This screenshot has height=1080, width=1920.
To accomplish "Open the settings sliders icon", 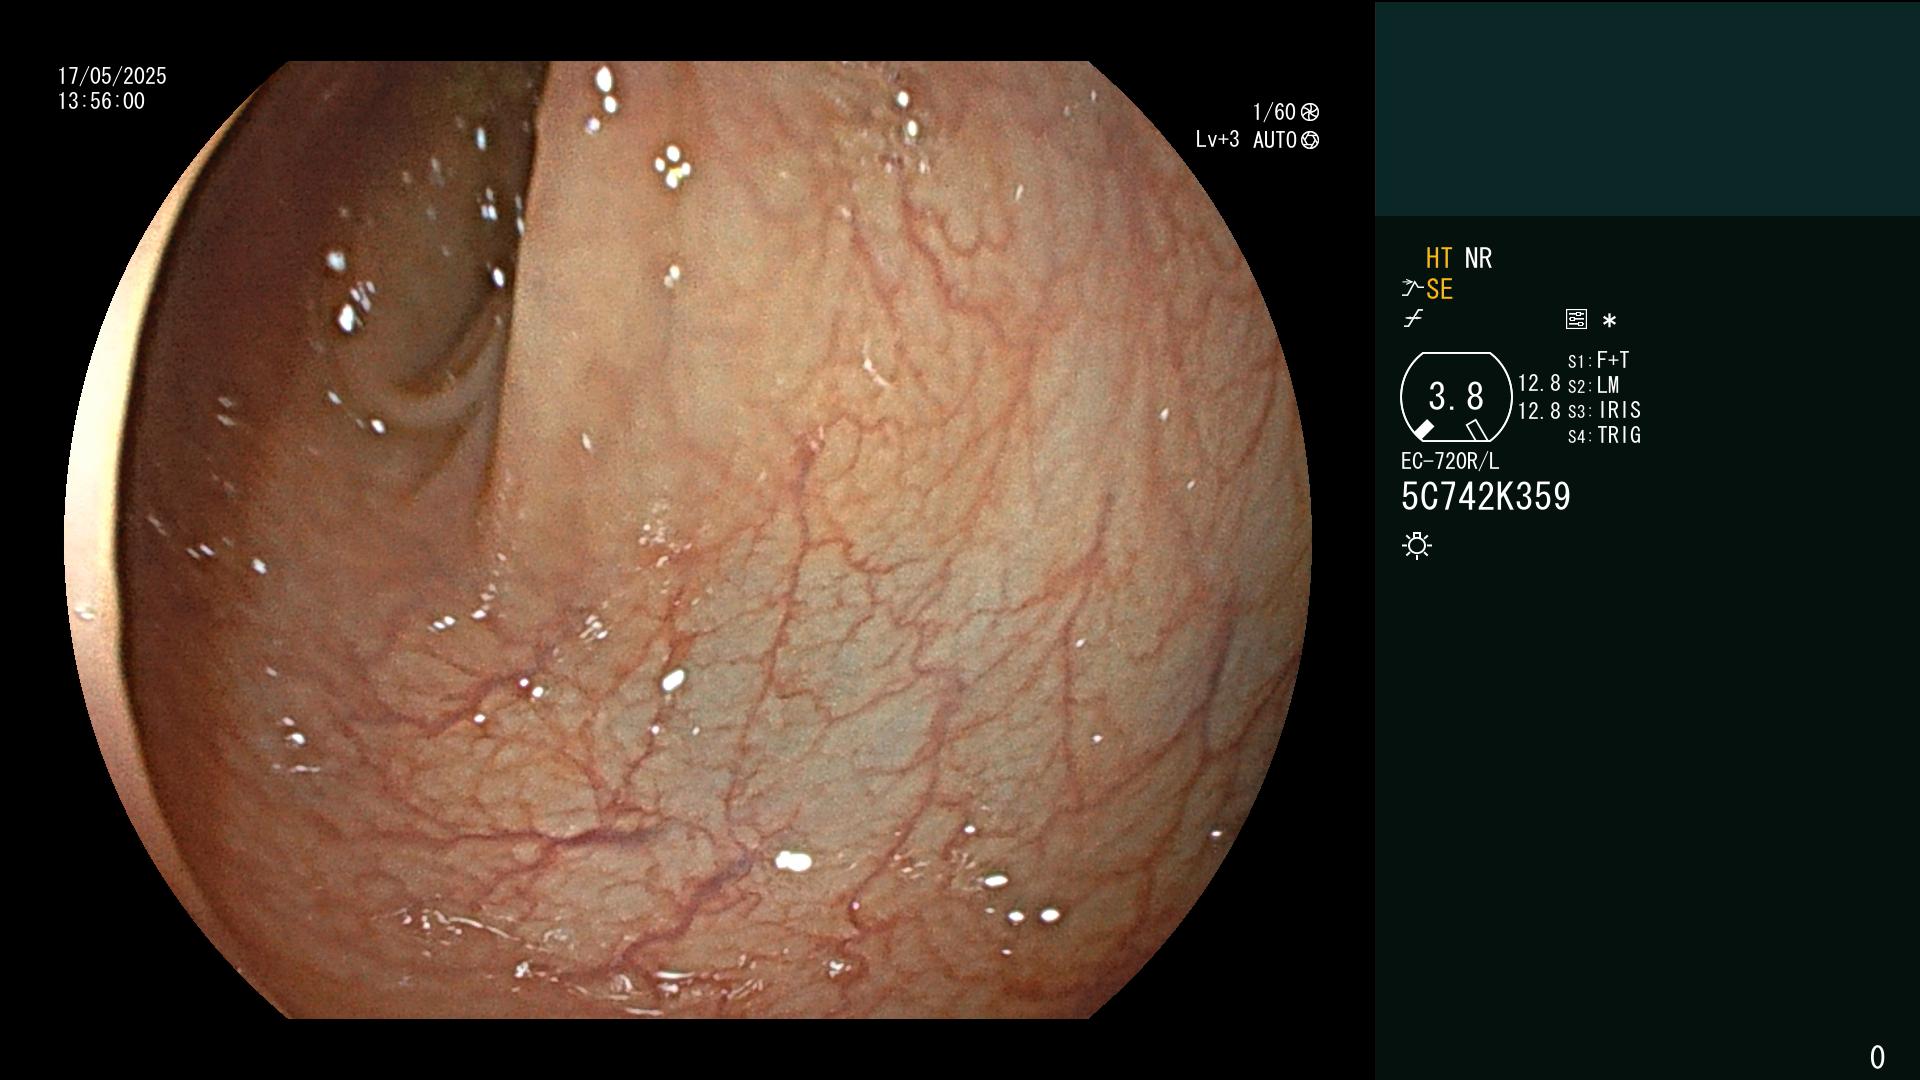I will (x=1576, y=319).
